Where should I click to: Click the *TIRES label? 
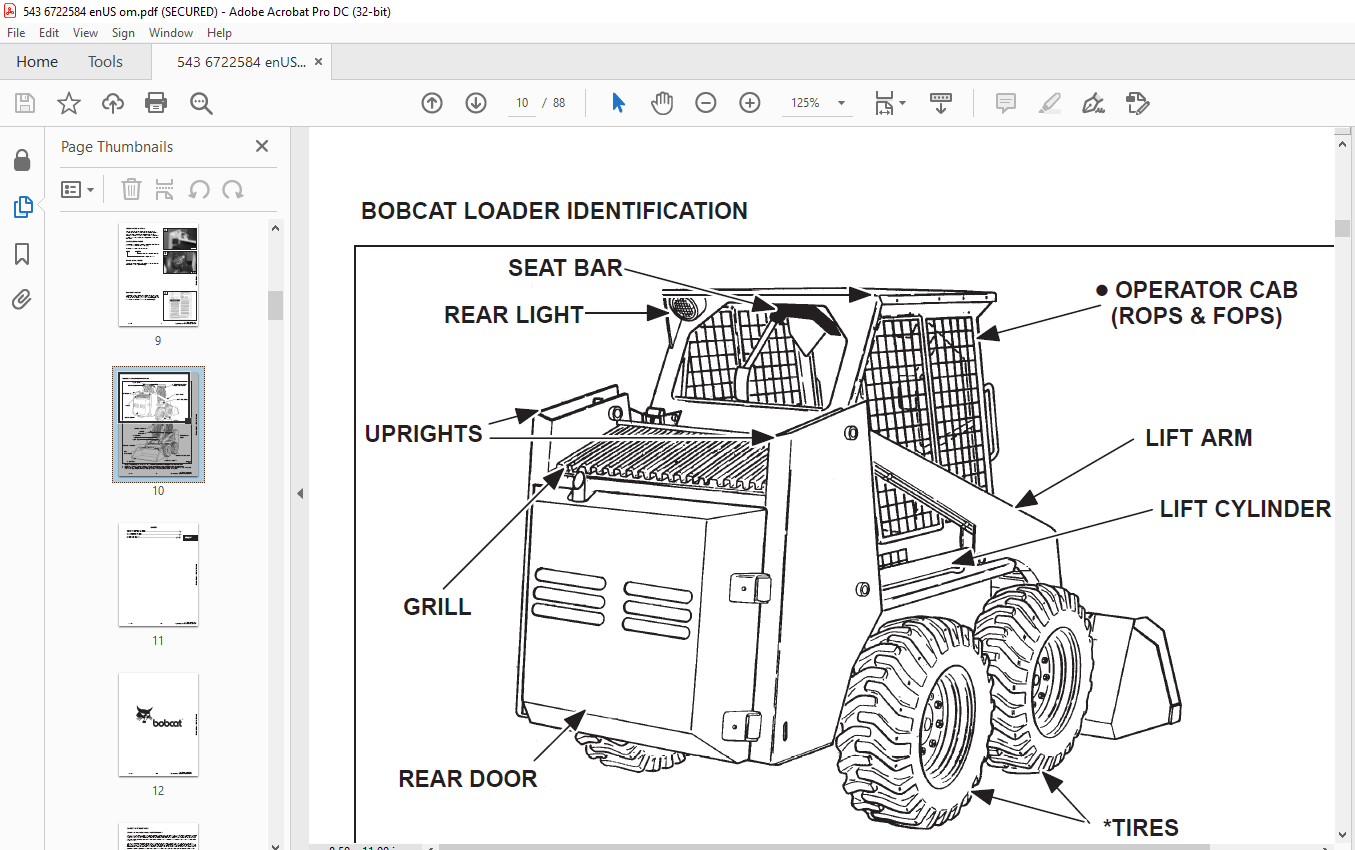point(1141,828)
